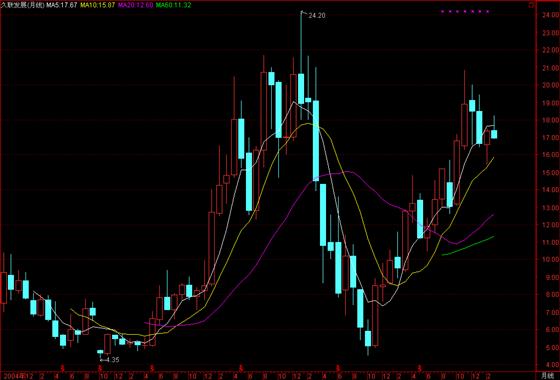Click the 24.20 high price marker
This screenshot has height=380, width=560.
(316, 16)
